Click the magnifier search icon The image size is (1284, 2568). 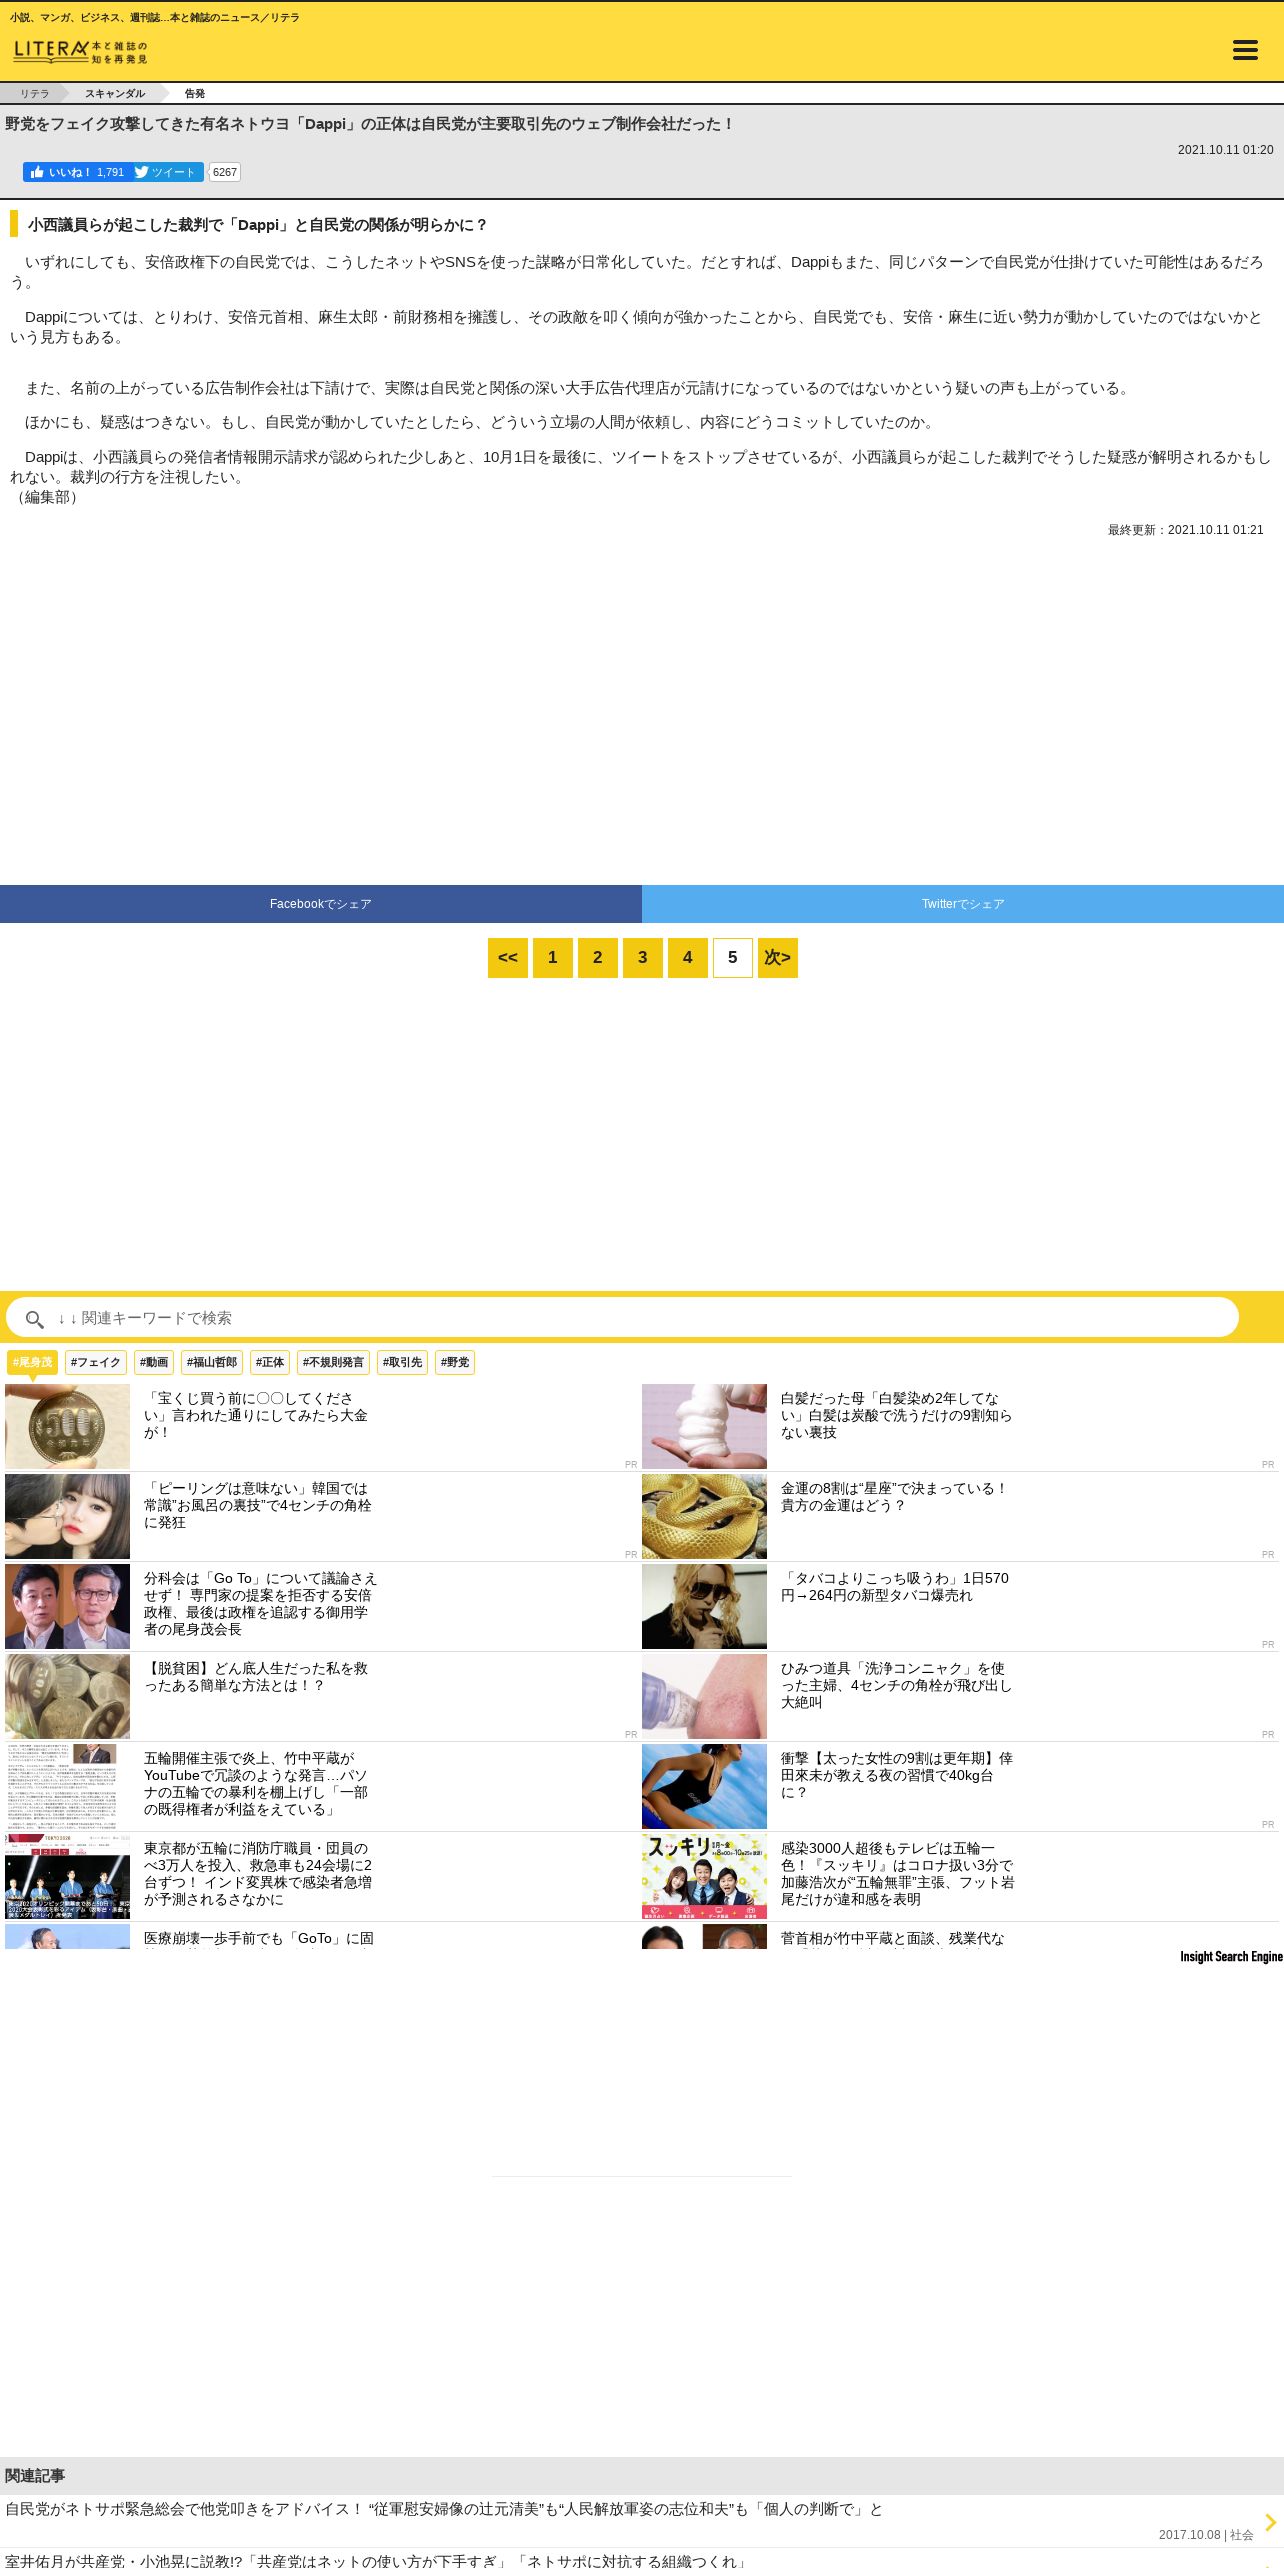tap(34, 1319)
